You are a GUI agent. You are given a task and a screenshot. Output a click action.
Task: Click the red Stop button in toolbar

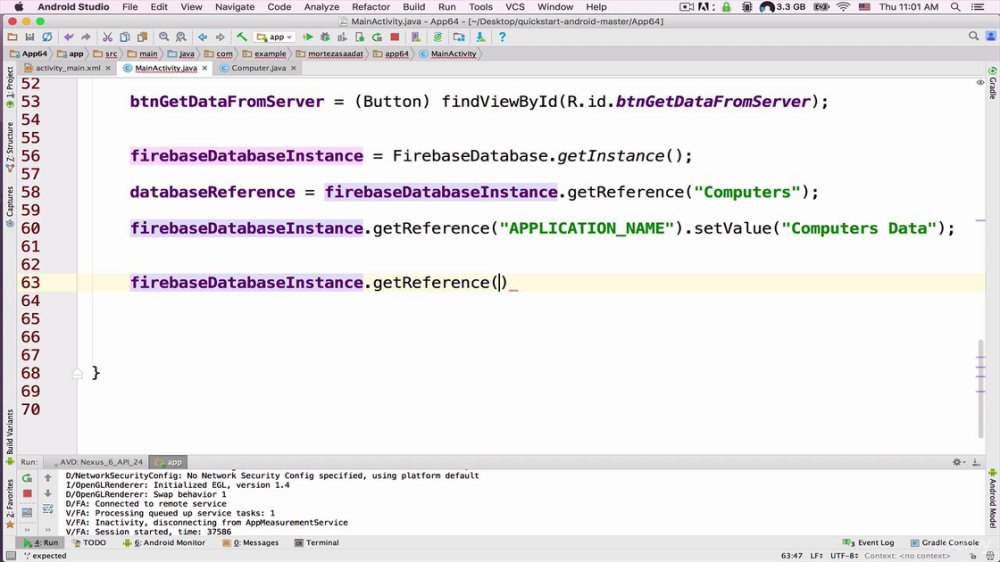(x=395, y=37)
